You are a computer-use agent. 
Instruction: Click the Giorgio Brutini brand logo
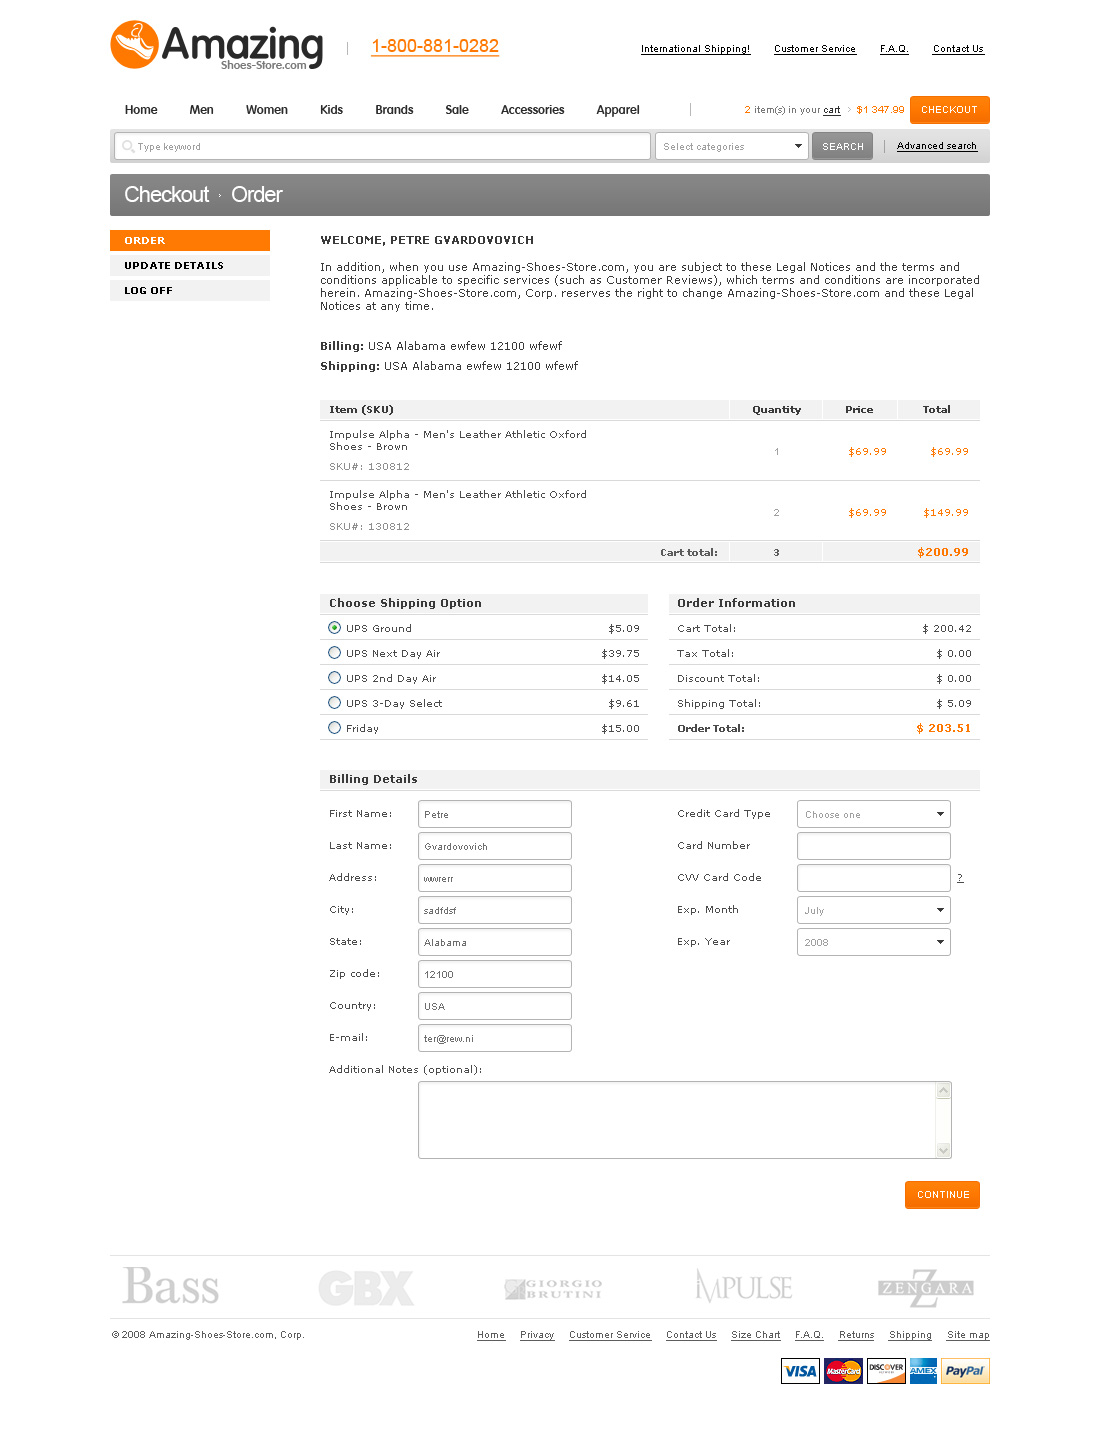[x=553, y=1289]
